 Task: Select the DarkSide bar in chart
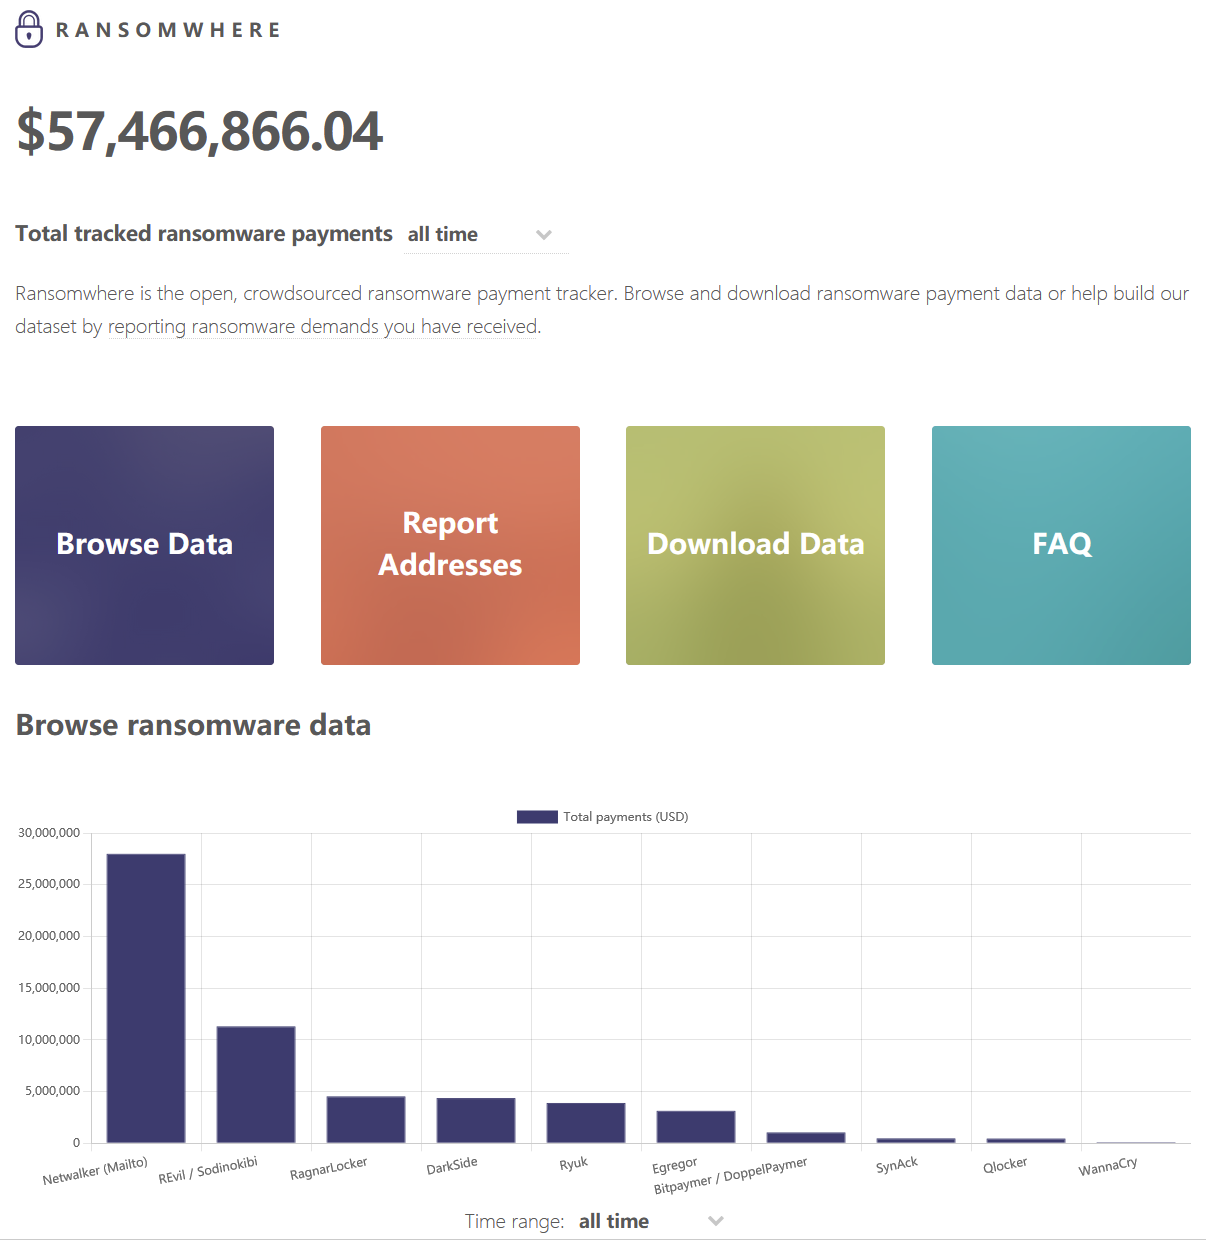(x=476, y=1120)
